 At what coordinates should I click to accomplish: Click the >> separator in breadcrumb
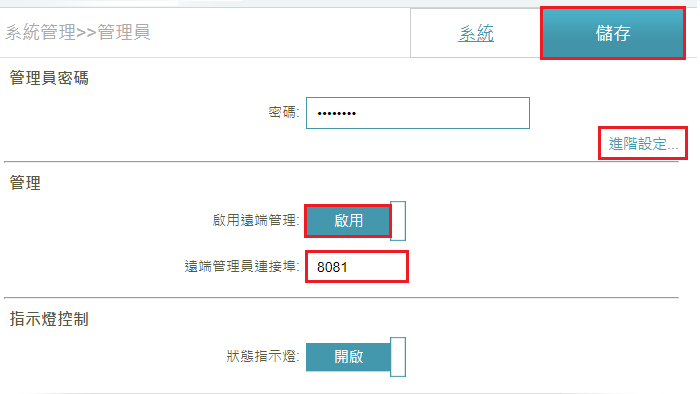87,33
